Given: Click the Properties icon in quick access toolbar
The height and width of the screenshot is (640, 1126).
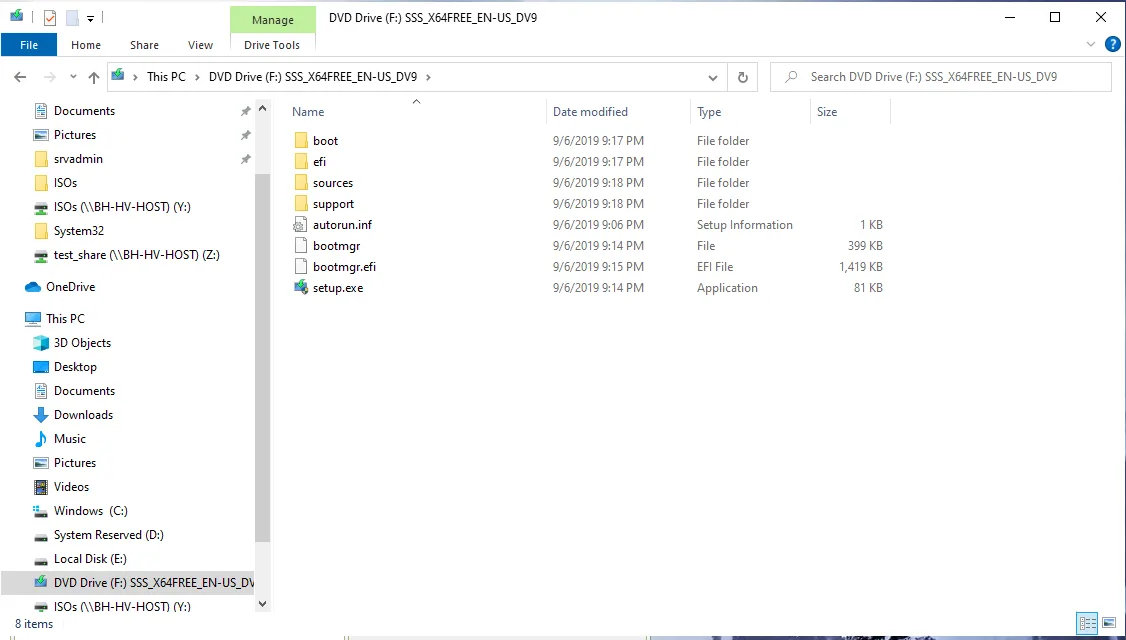Looking at the screenshot, I should 50,17.
